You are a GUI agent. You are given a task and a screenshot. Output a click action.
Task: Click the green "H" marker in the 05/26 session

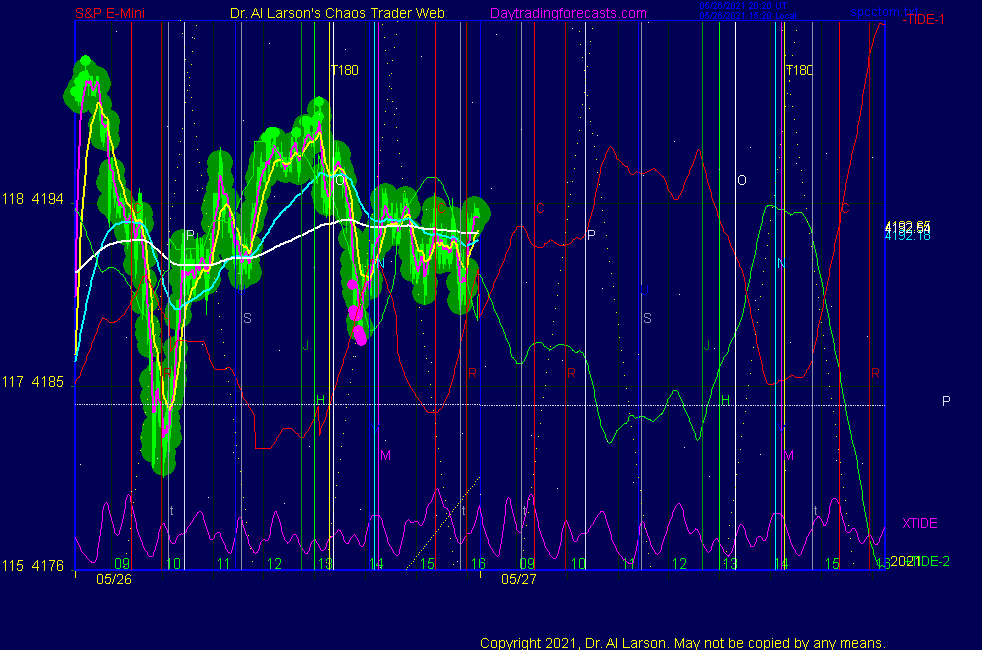[320, 400]
